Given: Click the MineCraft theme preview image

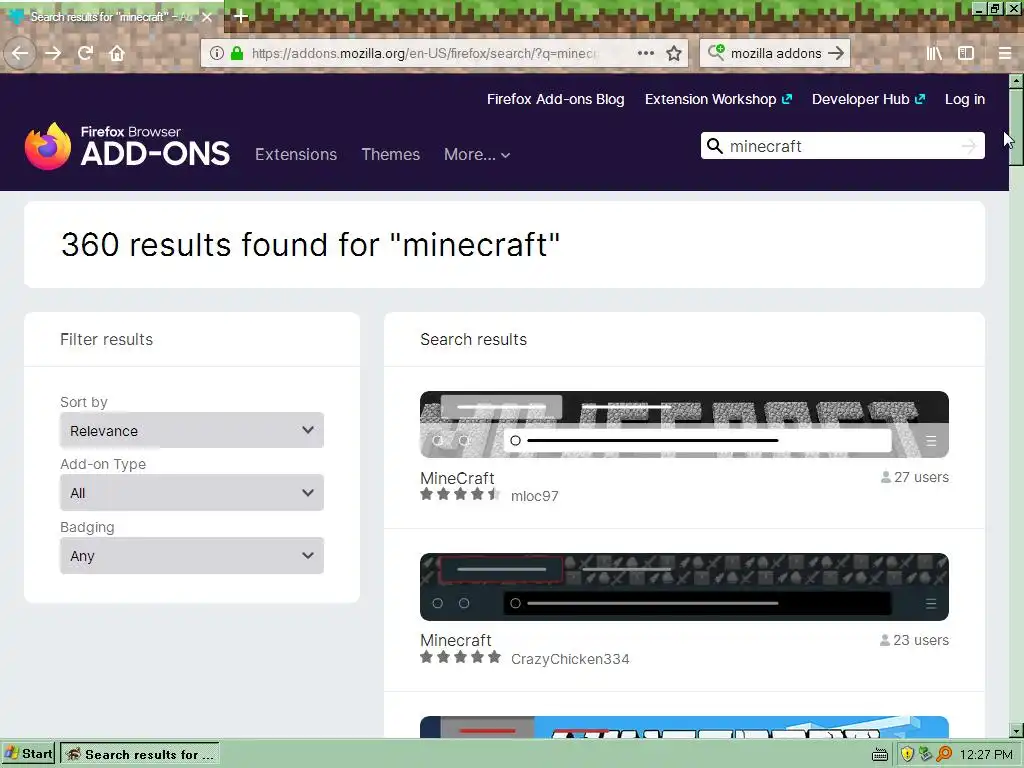Looking at the screenshot, I should tap(684, 424).
